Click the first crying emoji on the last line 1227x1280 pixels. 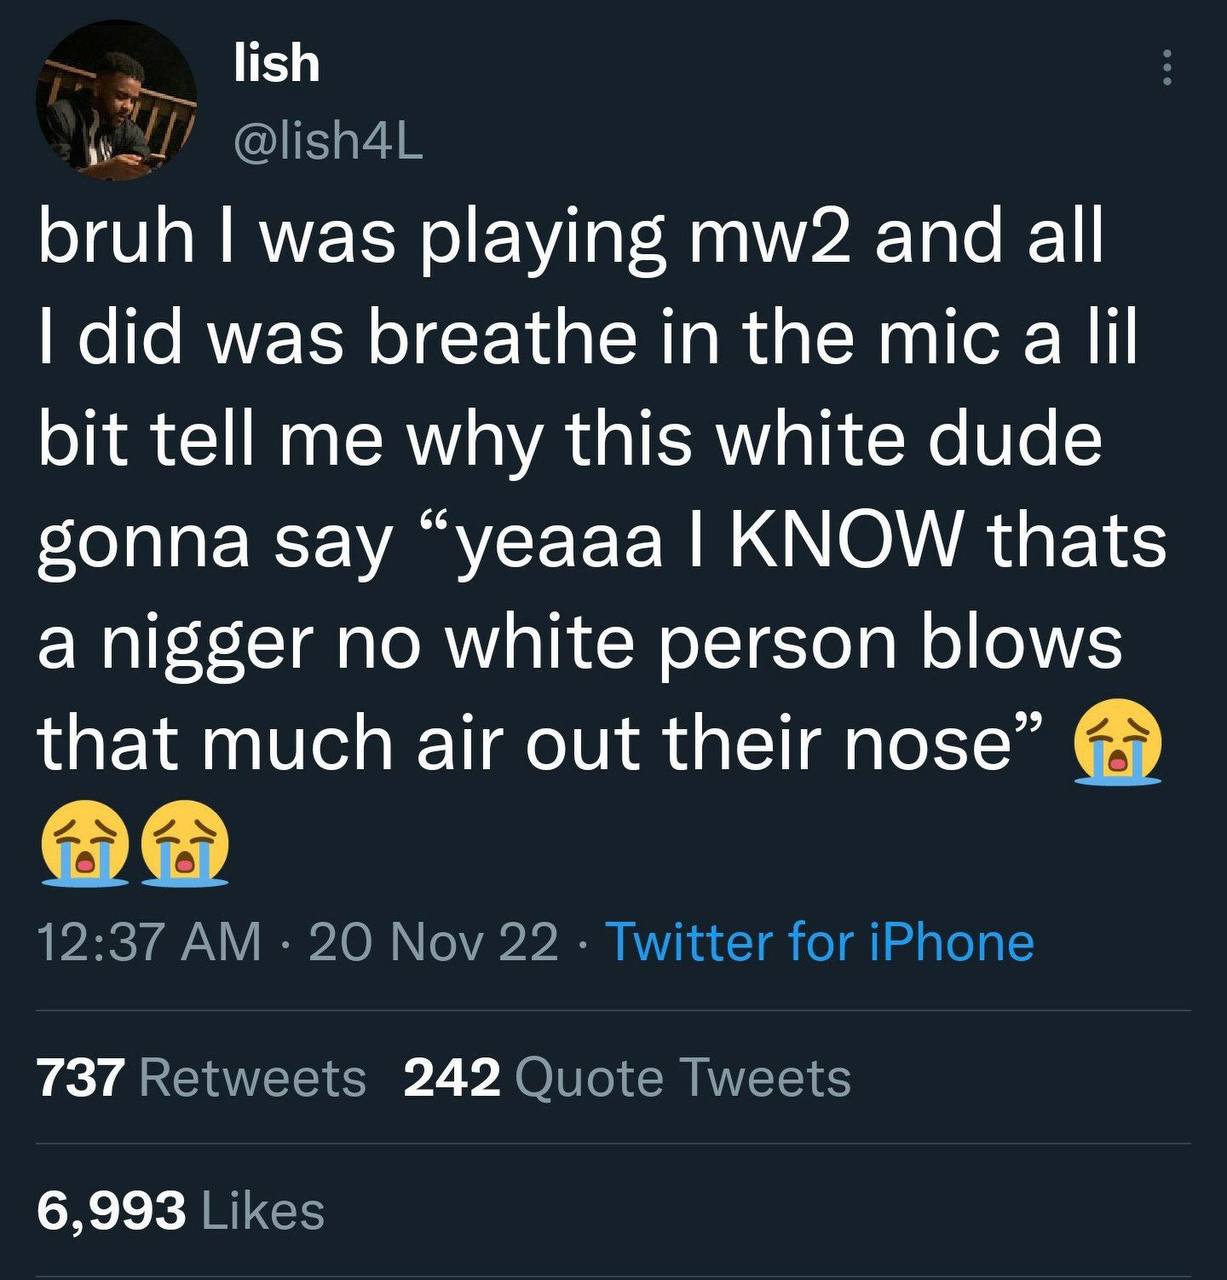tap(84, 843)
